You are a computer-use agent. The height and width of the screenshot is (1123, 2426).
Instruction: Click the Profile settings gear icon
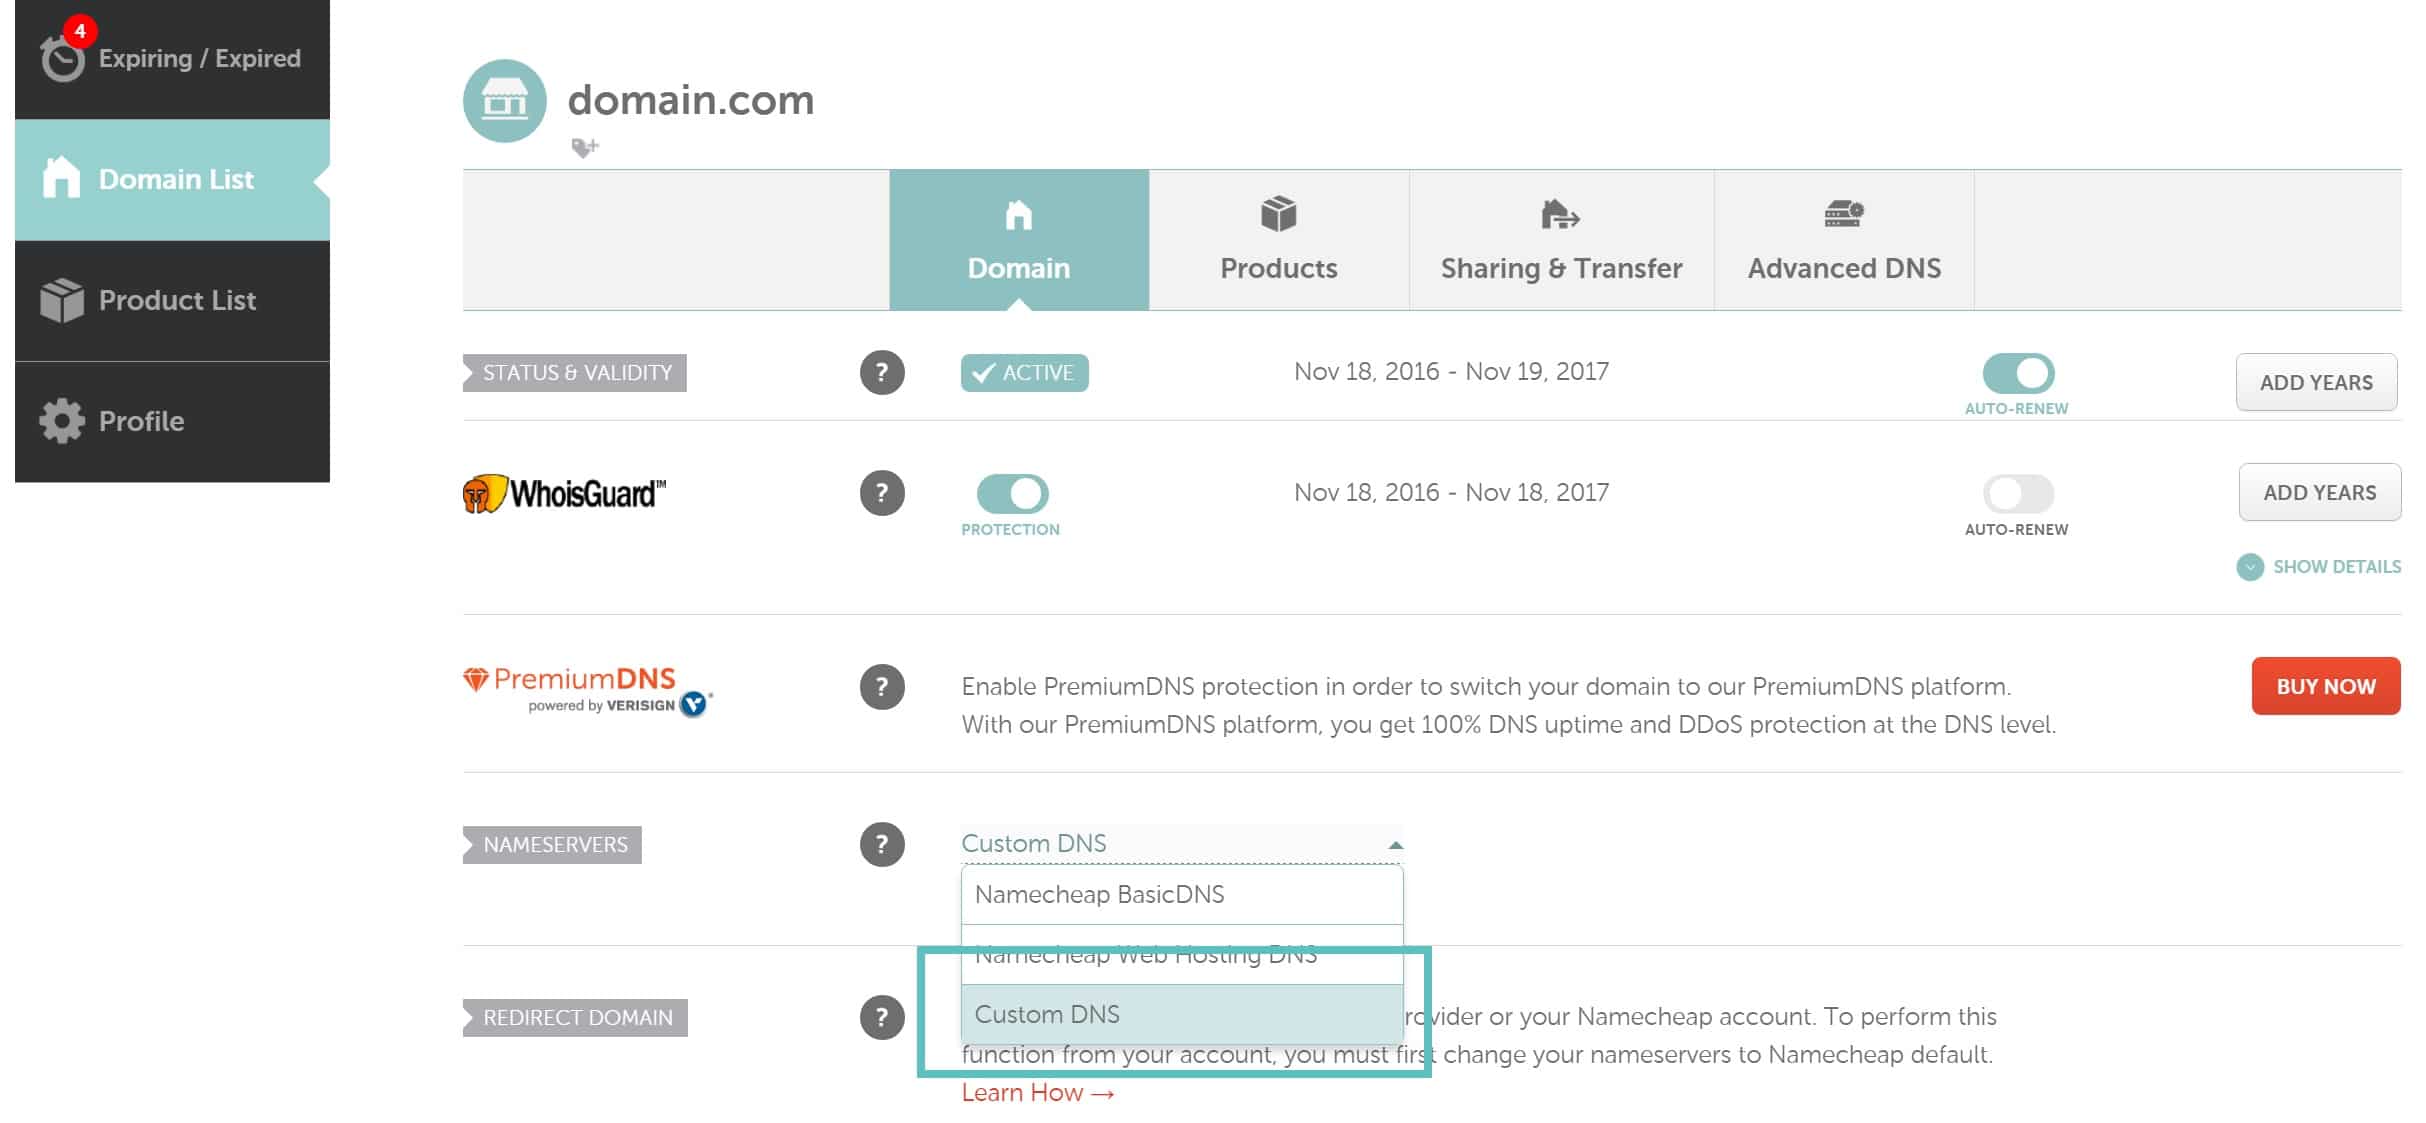click(x=62, y=419)
